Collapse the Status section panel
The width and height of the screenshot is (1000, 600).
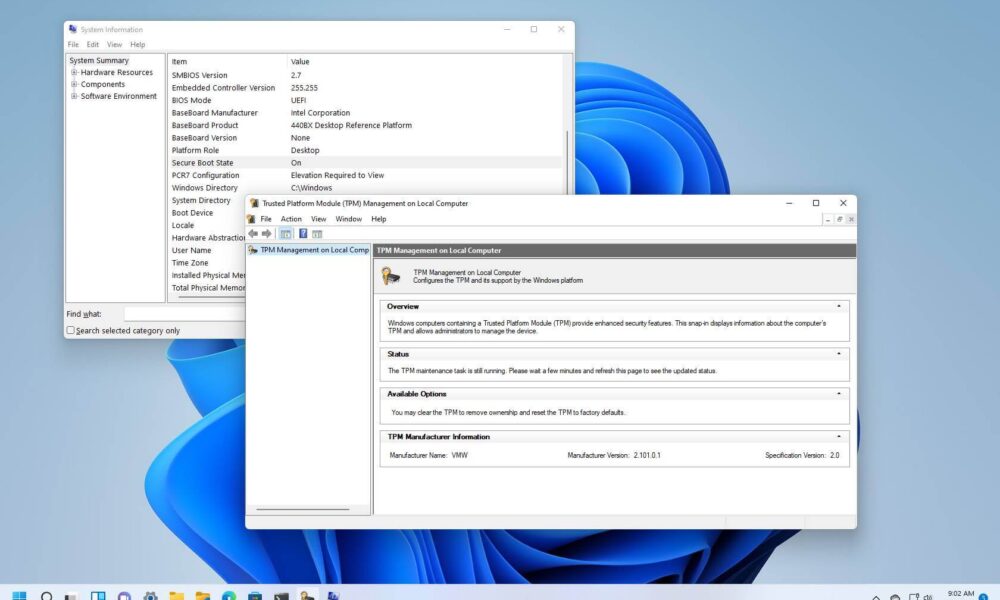(x=840, y=354)
